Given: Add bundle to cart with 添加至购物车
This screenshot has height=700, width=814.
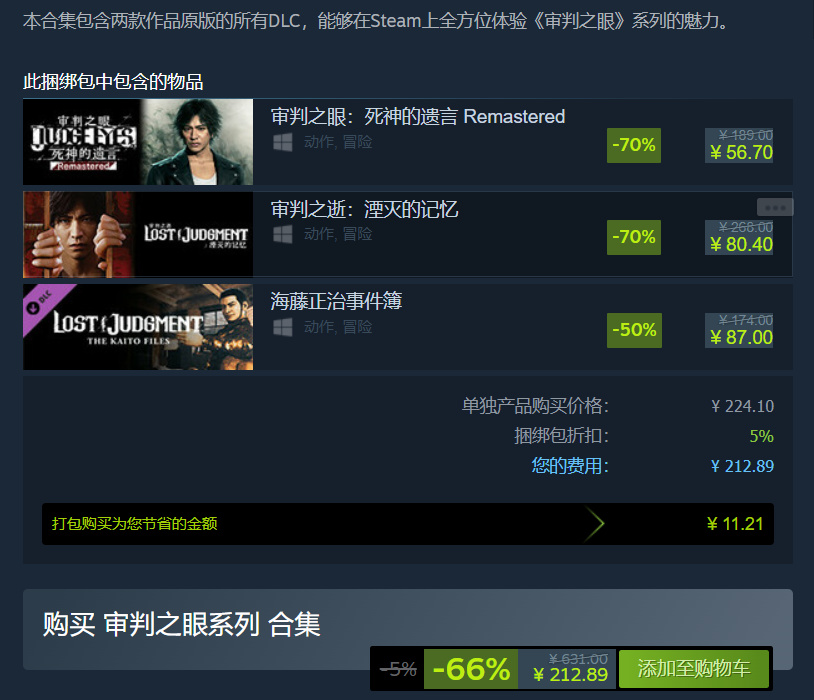Looking at the screenshot, I should tap(694, 668).
